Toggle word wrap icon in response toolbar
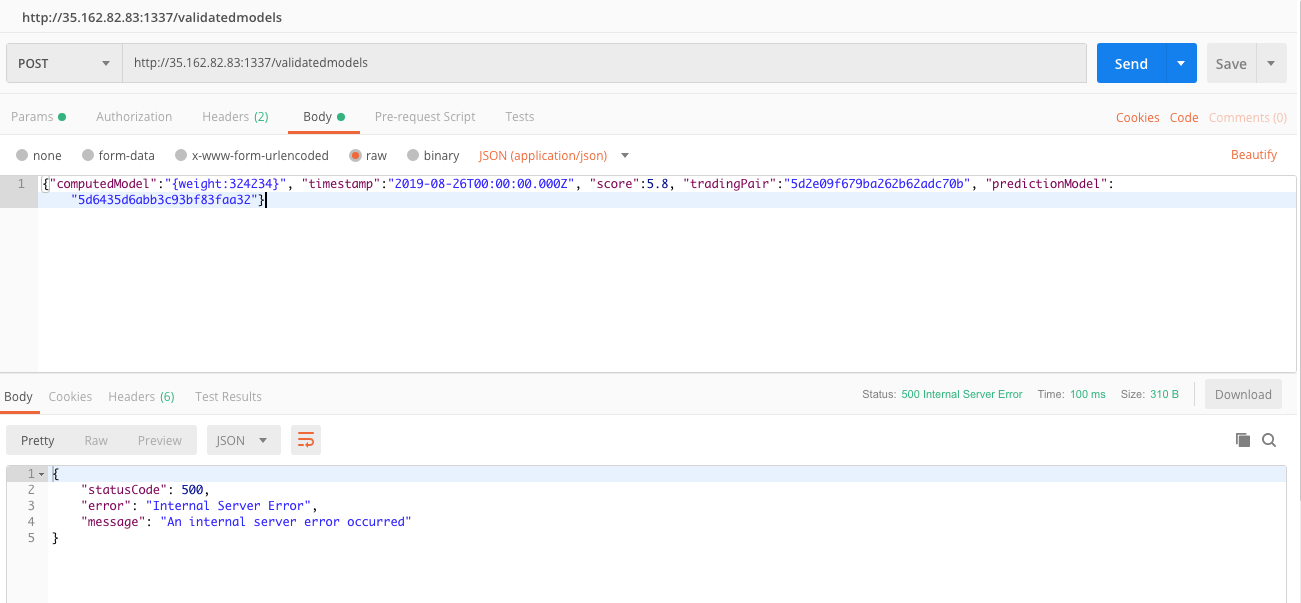The height and width of the screenshot is (603, 1301). tap(306, 440)
